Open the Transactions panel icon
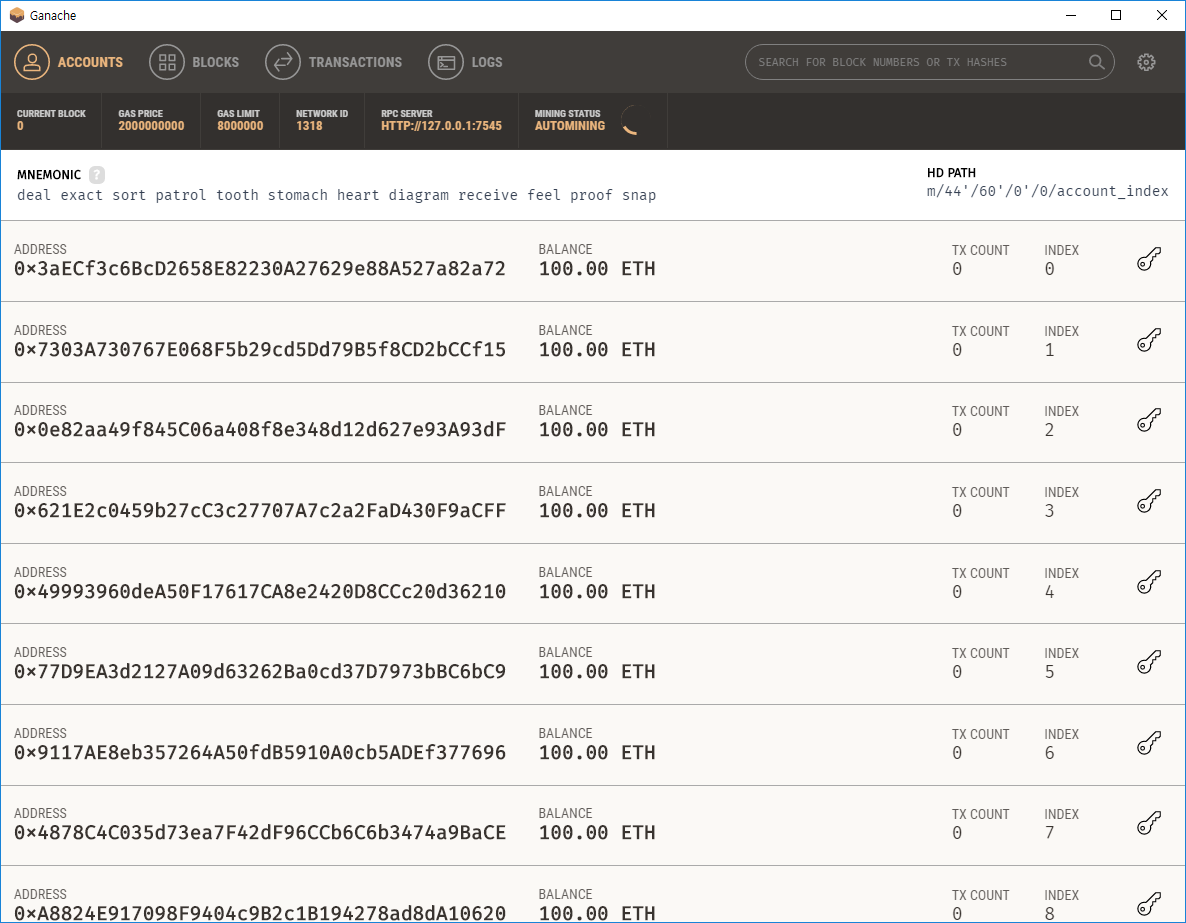This screenshot has width=1186, height=923. pyautogui.click(x=283, y=61)
